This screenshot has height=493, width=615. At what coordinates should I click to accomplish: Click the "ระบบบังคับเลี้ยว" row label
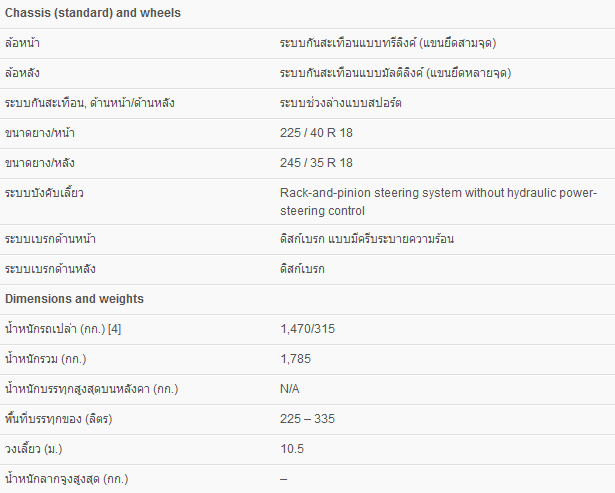[44, 192]
